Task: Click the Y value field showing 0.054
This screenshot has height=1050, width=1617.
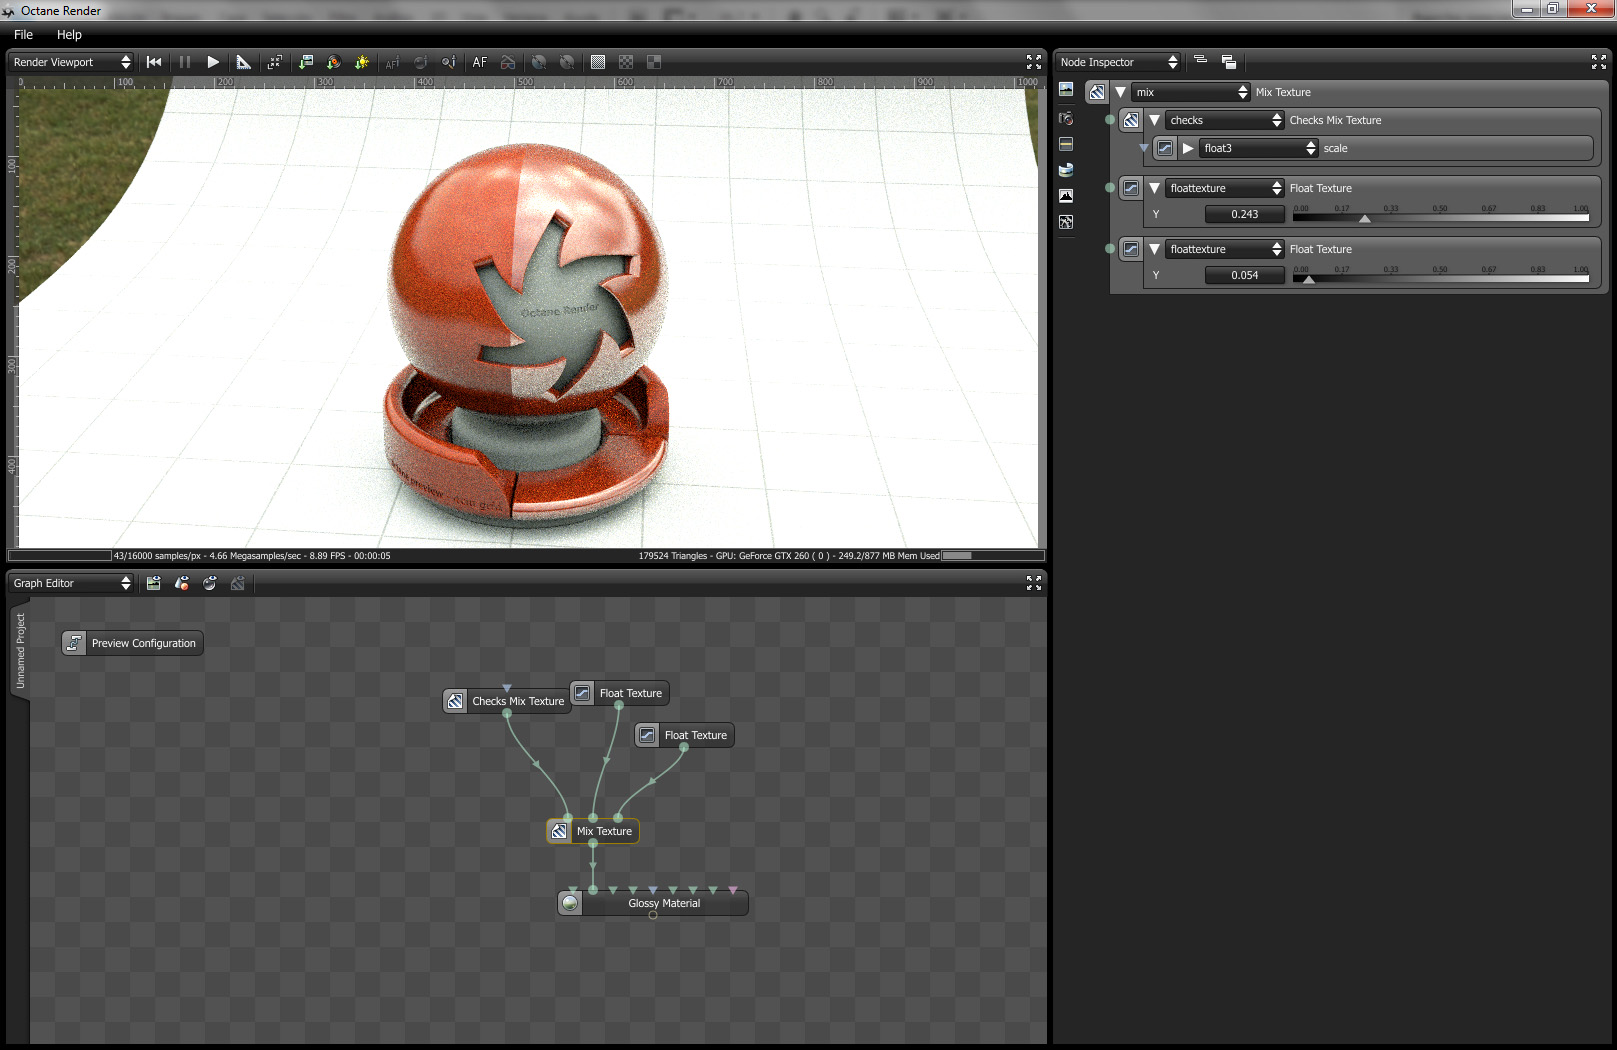Action: [x=1245, y=275]
